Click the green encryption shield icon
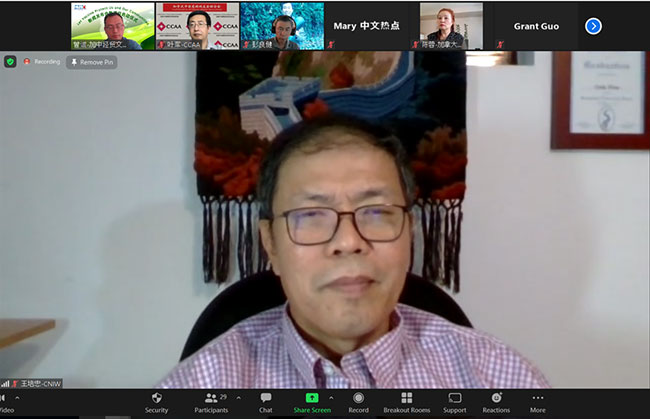The height and width of the screenshot is (419, 650). coord(10,62)
